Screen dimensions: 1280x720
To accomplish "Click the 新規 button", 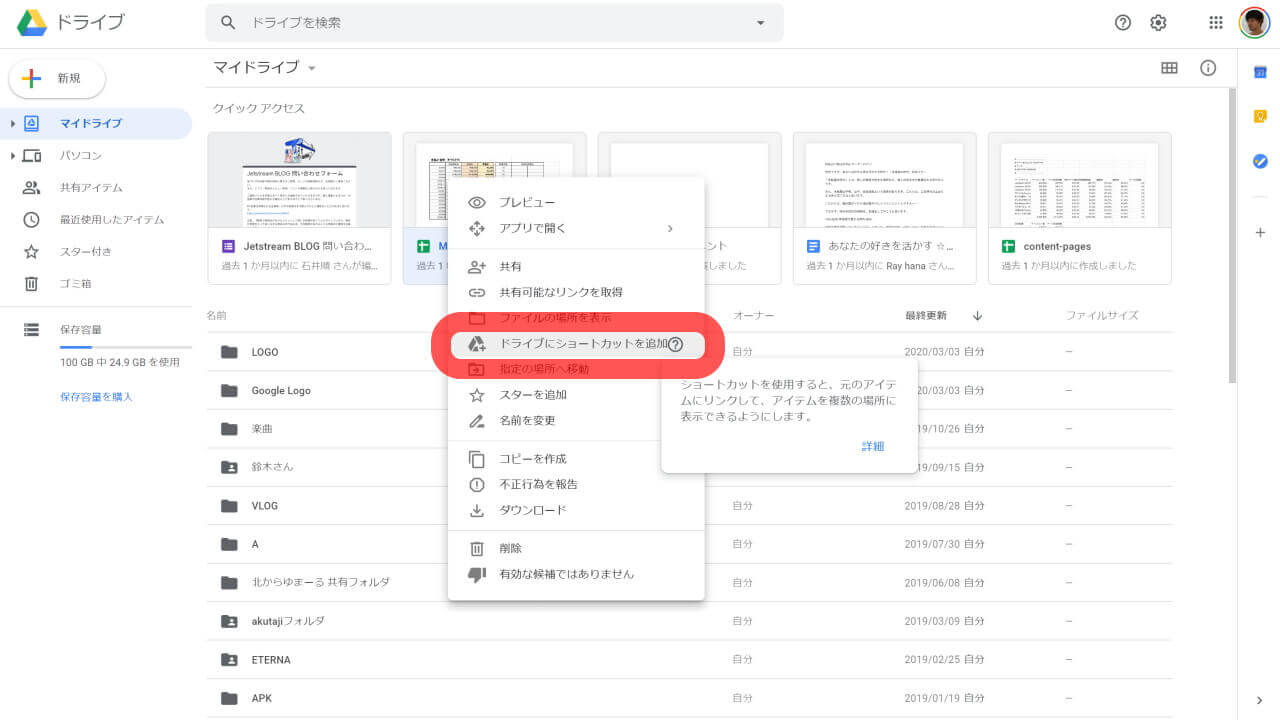I will 57,79.
